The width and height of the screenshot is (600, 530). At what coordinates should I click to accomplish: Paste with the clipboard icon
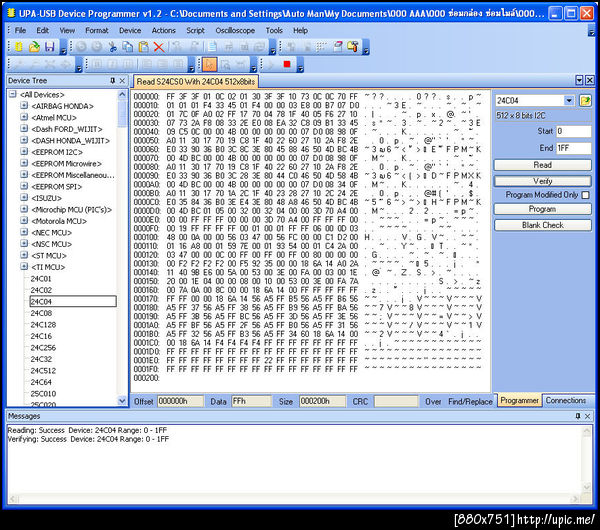(x=143, y=47)
